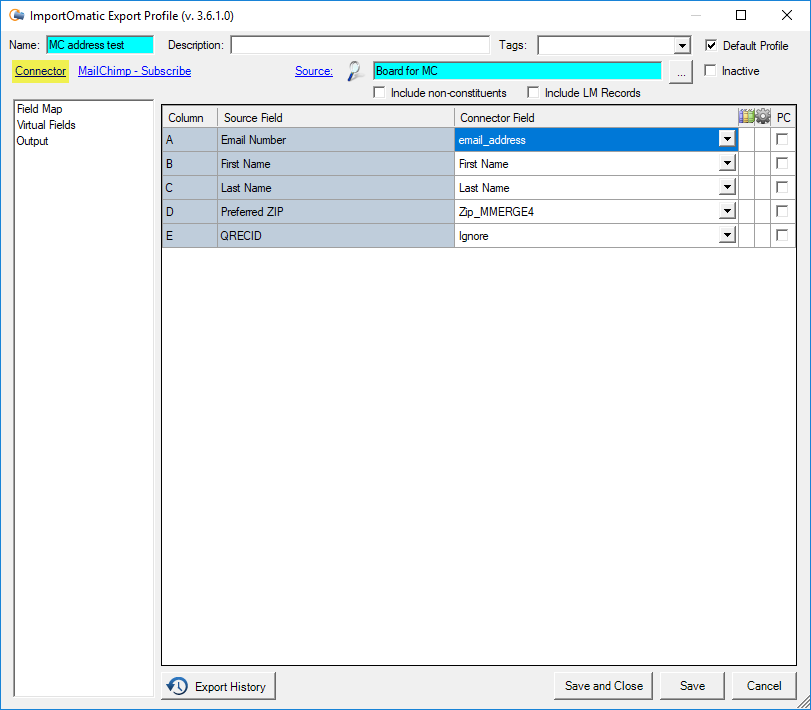
Task: Click the Cancel button
Action: (764, 686)
